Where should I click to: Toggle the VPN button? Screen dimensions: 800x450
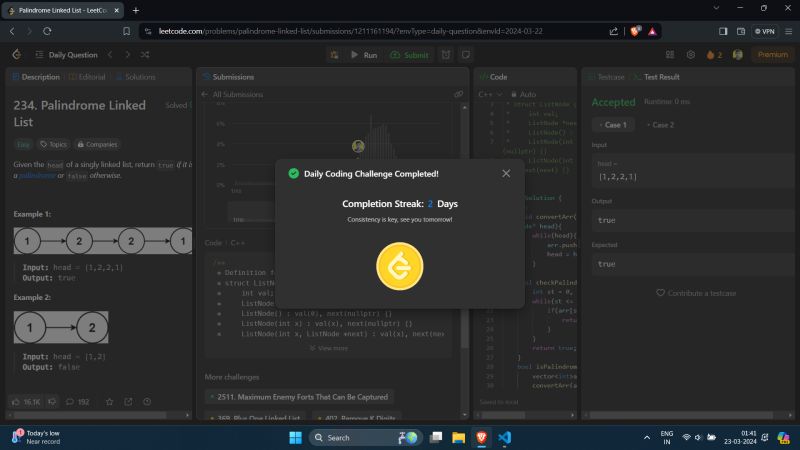point(765,31)
